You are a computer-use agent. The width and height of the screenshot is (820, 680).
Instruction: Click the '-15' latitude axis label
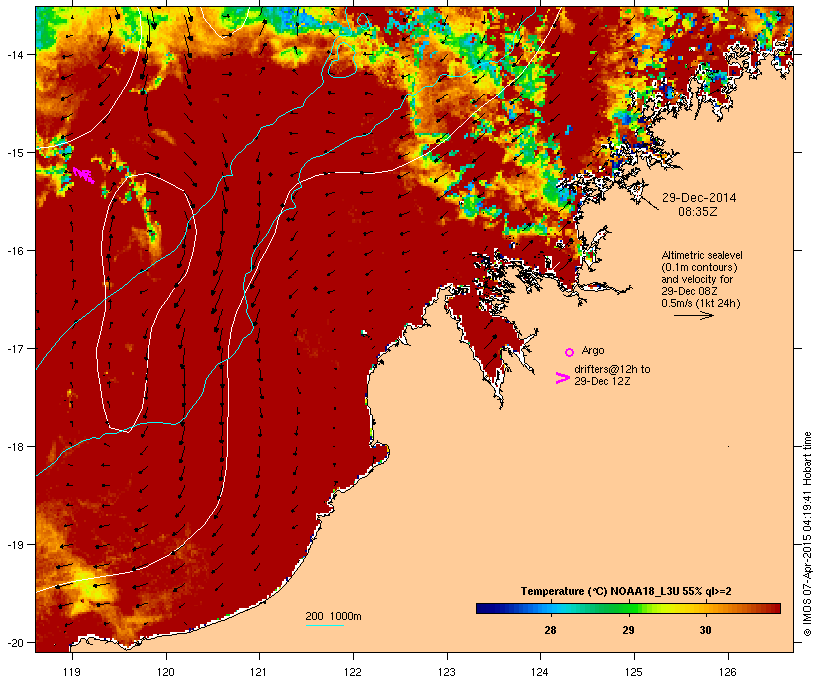14,153
